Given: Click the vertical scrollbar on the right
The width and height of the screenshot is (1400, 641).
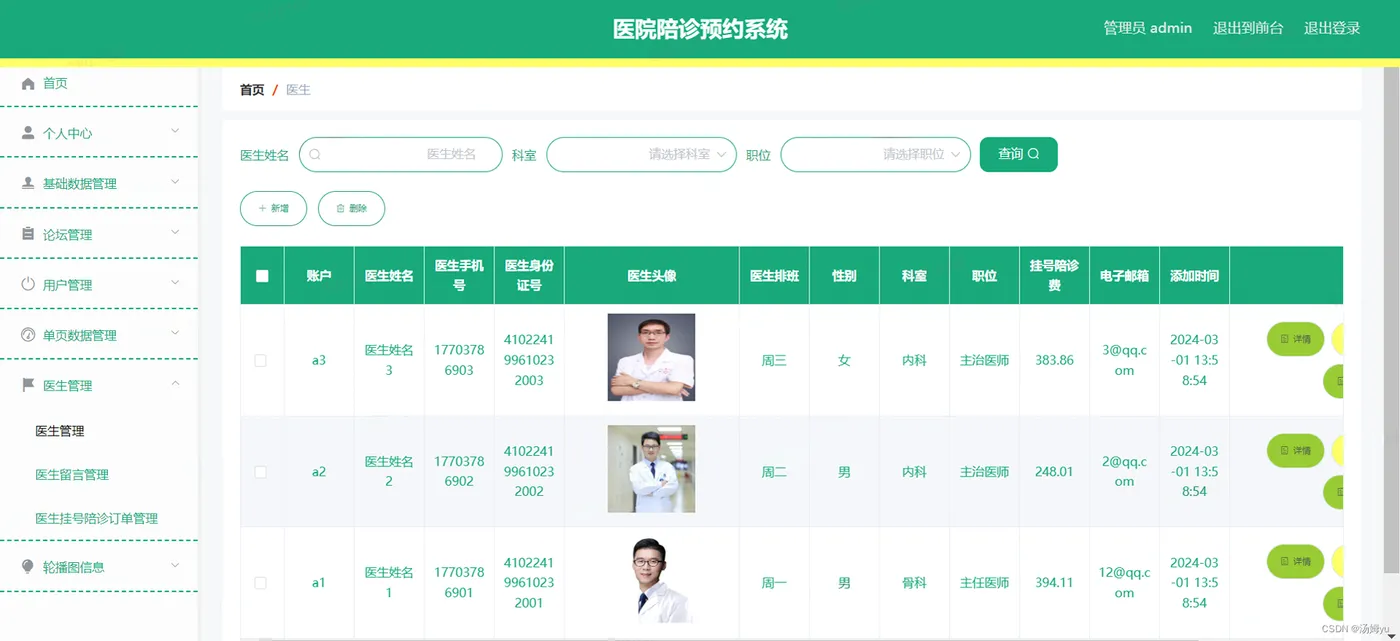Looking at the screenshot, I should click(x=1391, y=320).
